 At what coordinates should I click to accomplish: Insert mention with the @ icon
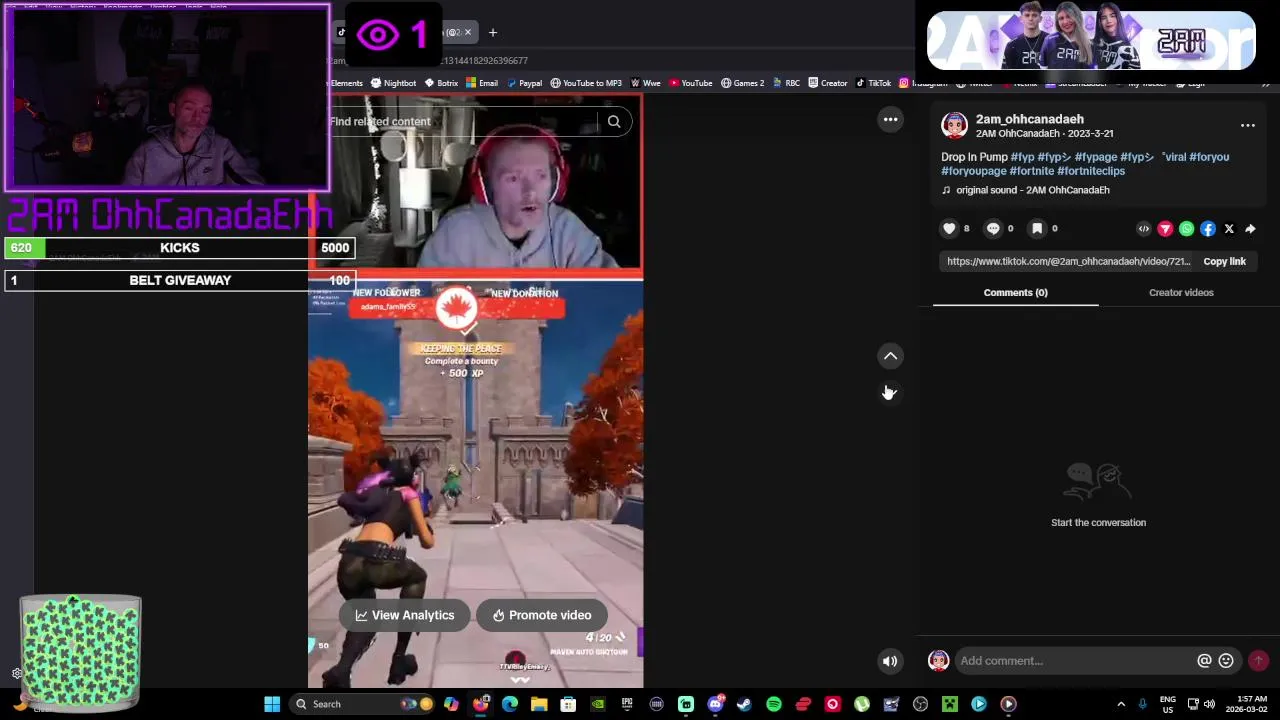pos(1204,661)
